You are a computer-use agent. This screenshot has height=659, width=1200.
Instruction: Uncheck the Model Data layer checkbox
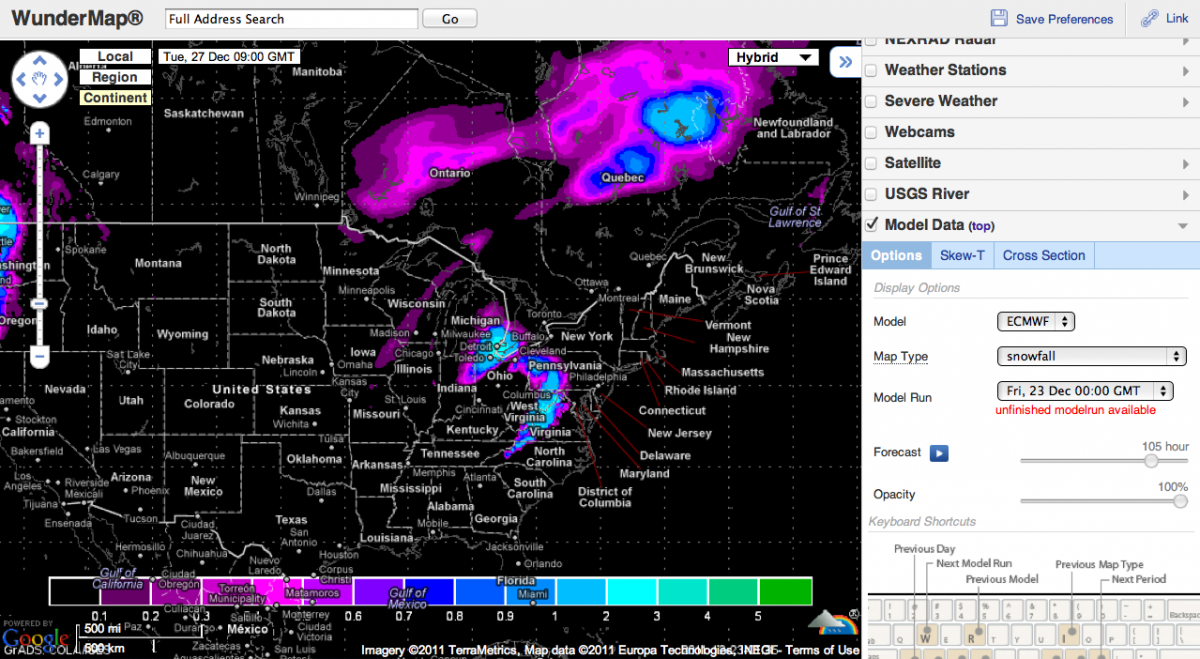click(x=871, y=225)
